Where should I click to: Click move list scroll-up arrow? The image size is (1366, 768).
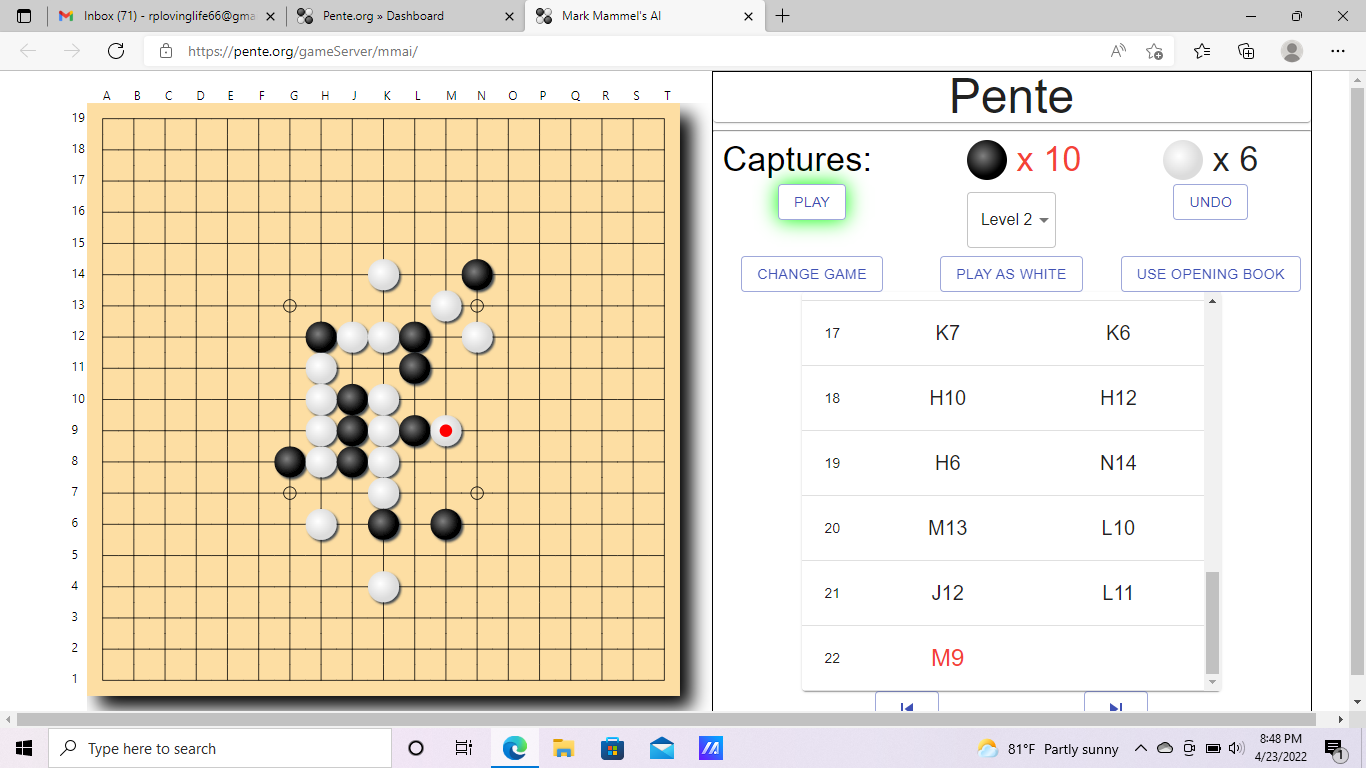click(x=1213, y=301)
